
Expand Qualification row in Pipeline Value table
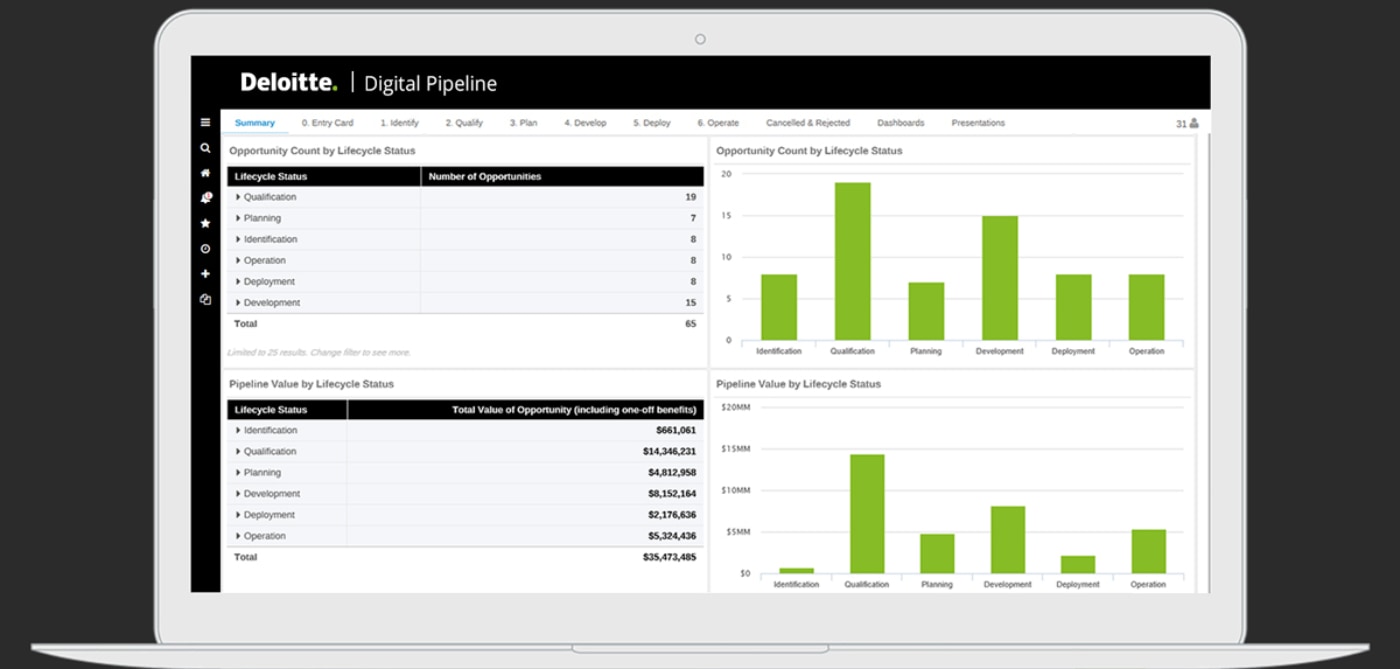pyautogui.click(x=238, y=451)
